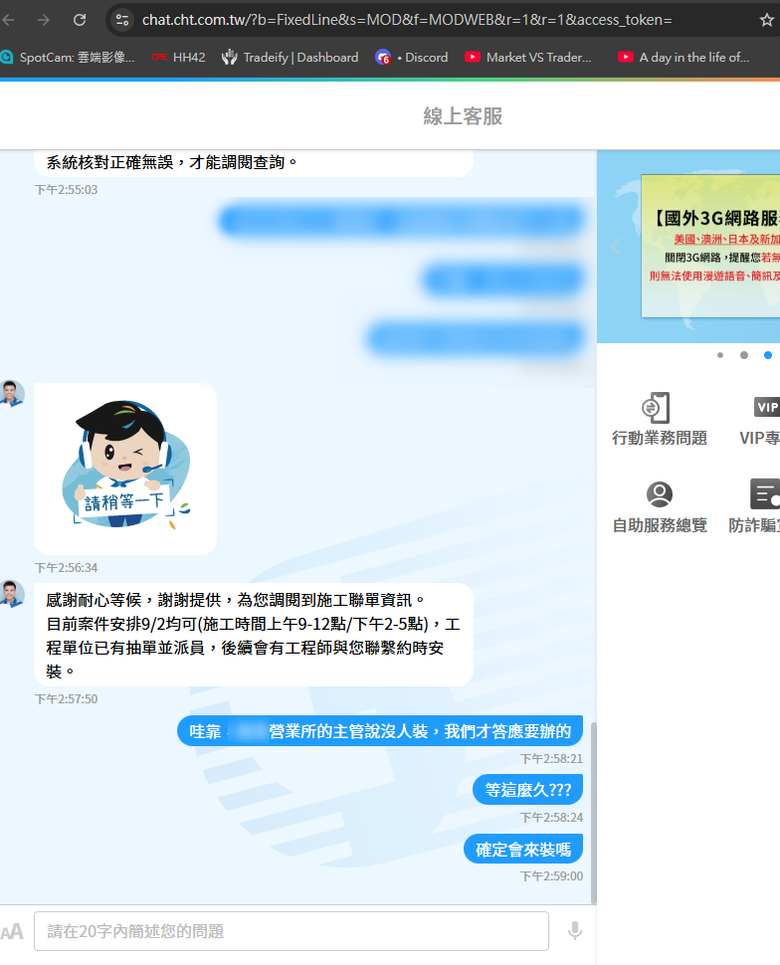Image resolution: width=780 pixels, height=965 pixels.
Task: Select the first banner carousel dot
Action: point(720,355)
